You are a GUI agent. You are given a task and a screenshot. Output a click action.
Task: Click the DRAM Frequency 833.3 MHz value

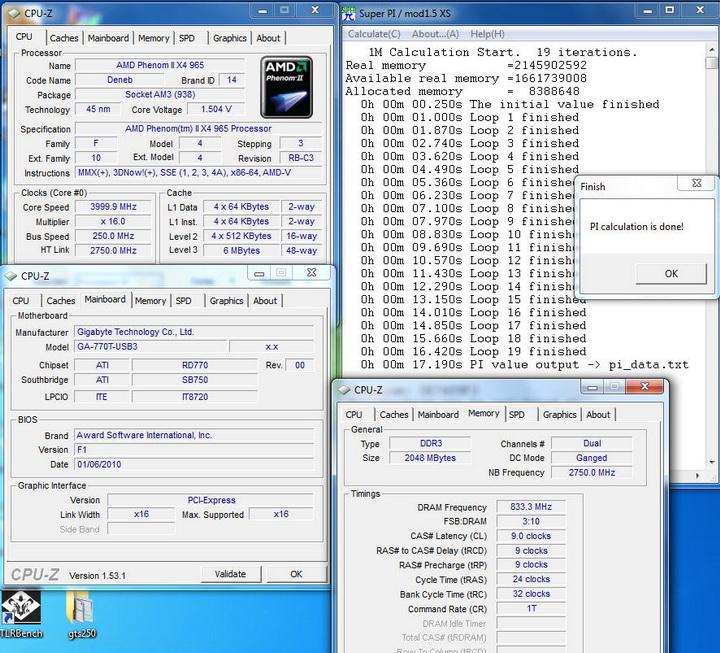(531, 507)
